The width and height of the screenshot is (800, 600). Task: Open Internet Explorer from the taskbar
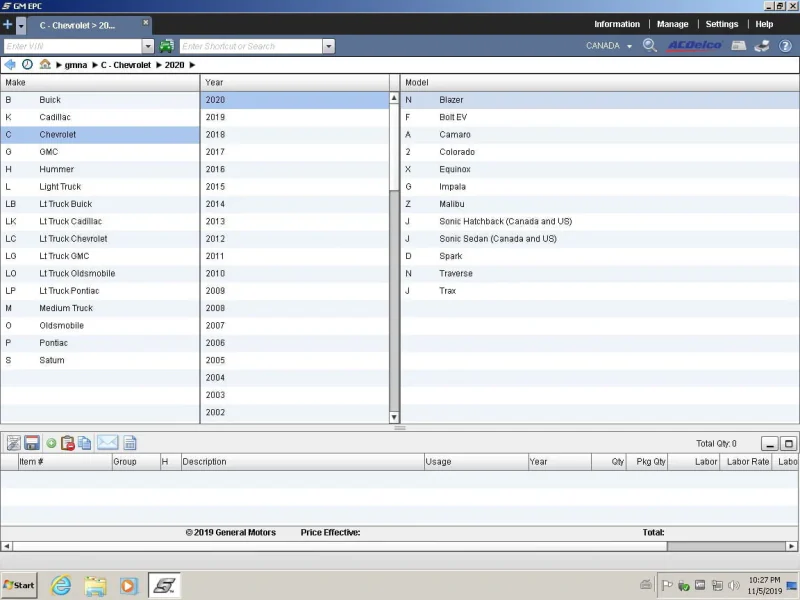click(61, 585)
